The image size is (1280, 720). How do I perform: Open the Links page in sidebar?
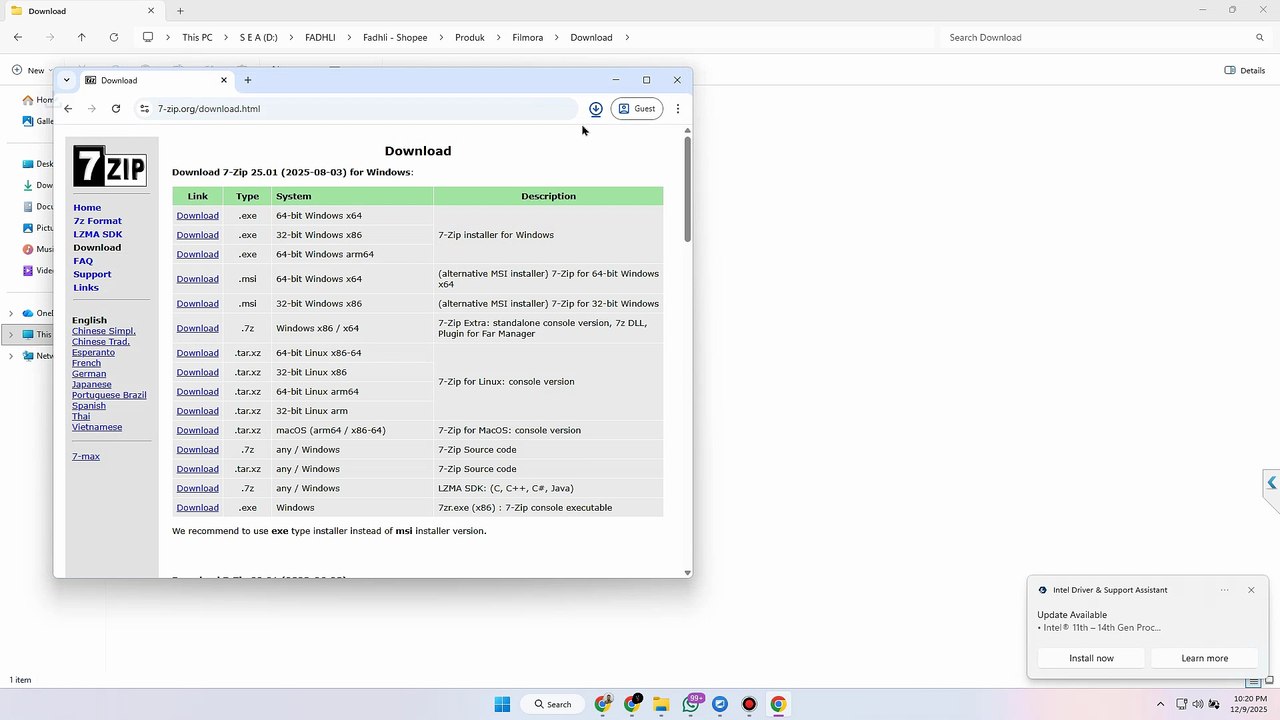86,288
